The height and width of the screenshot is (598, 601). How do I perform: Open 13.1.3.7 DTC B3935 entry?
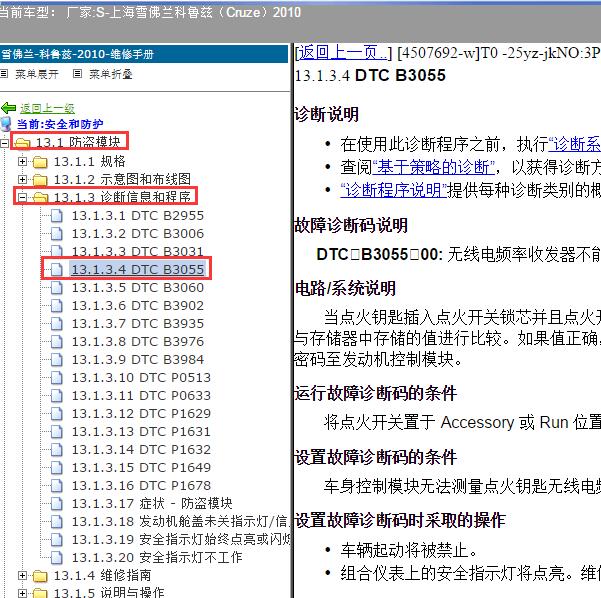pos(138,324)
